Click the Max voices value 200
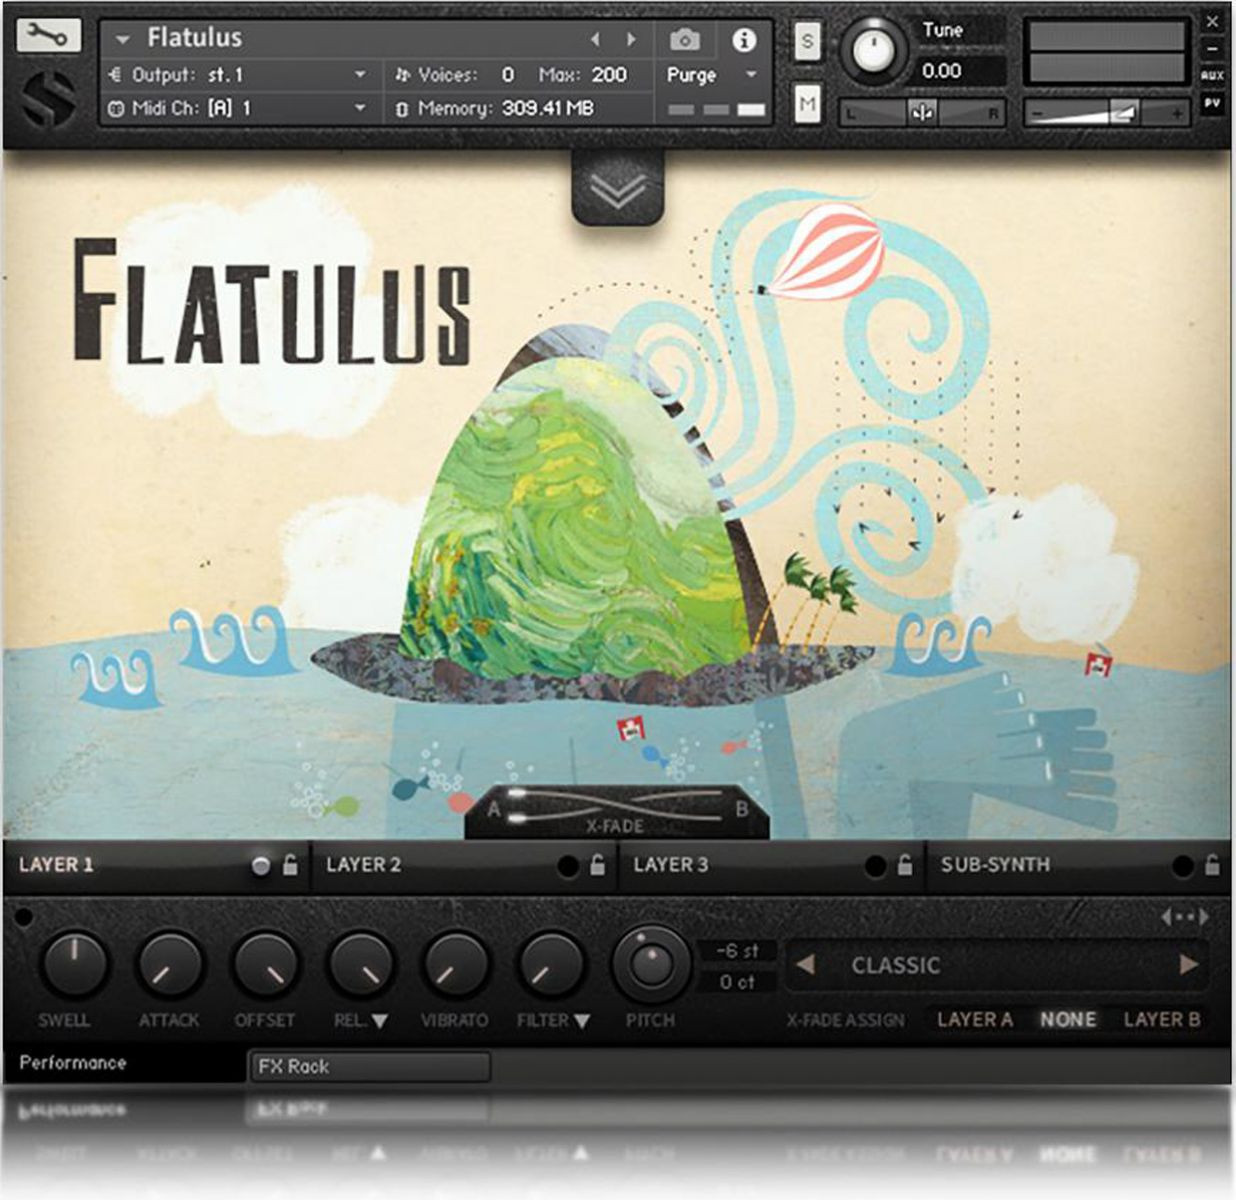Image resolution: width=1236 pixels, height=1200 pixels. pos(609,75)
